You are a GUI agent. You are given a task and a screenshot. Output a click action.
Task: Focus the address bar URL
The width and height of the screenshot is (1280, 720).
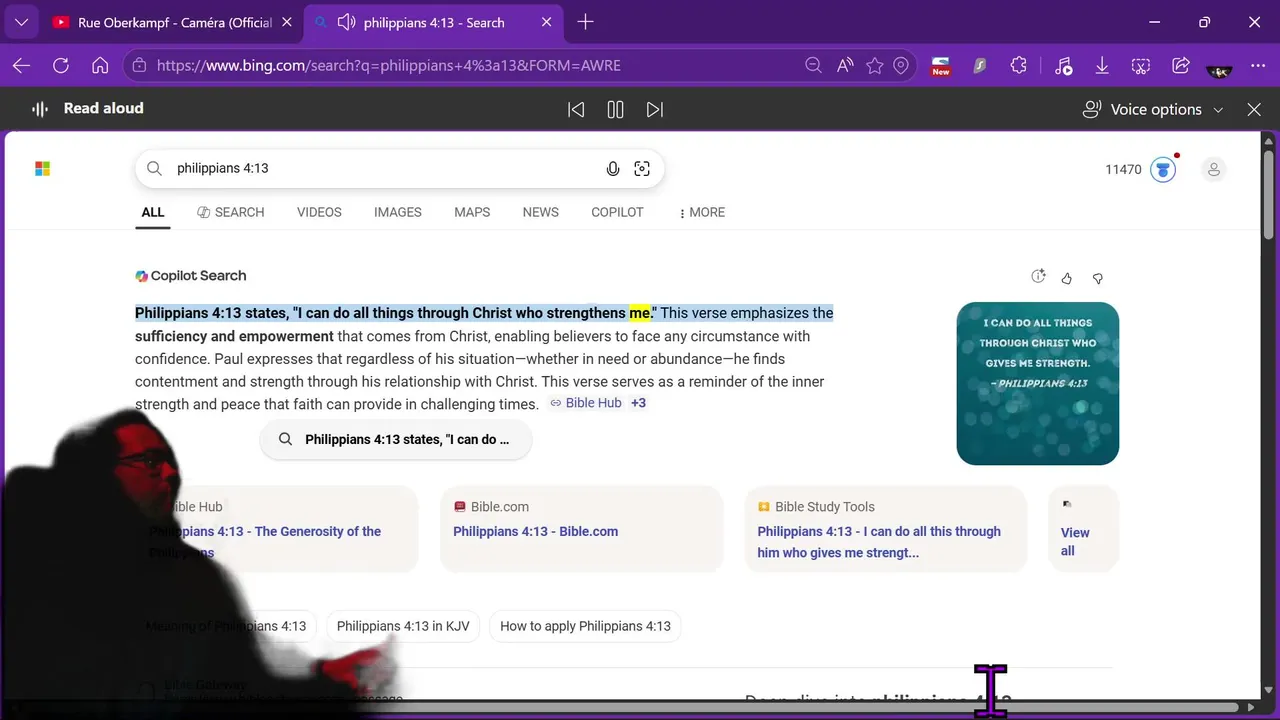point(389,65)
